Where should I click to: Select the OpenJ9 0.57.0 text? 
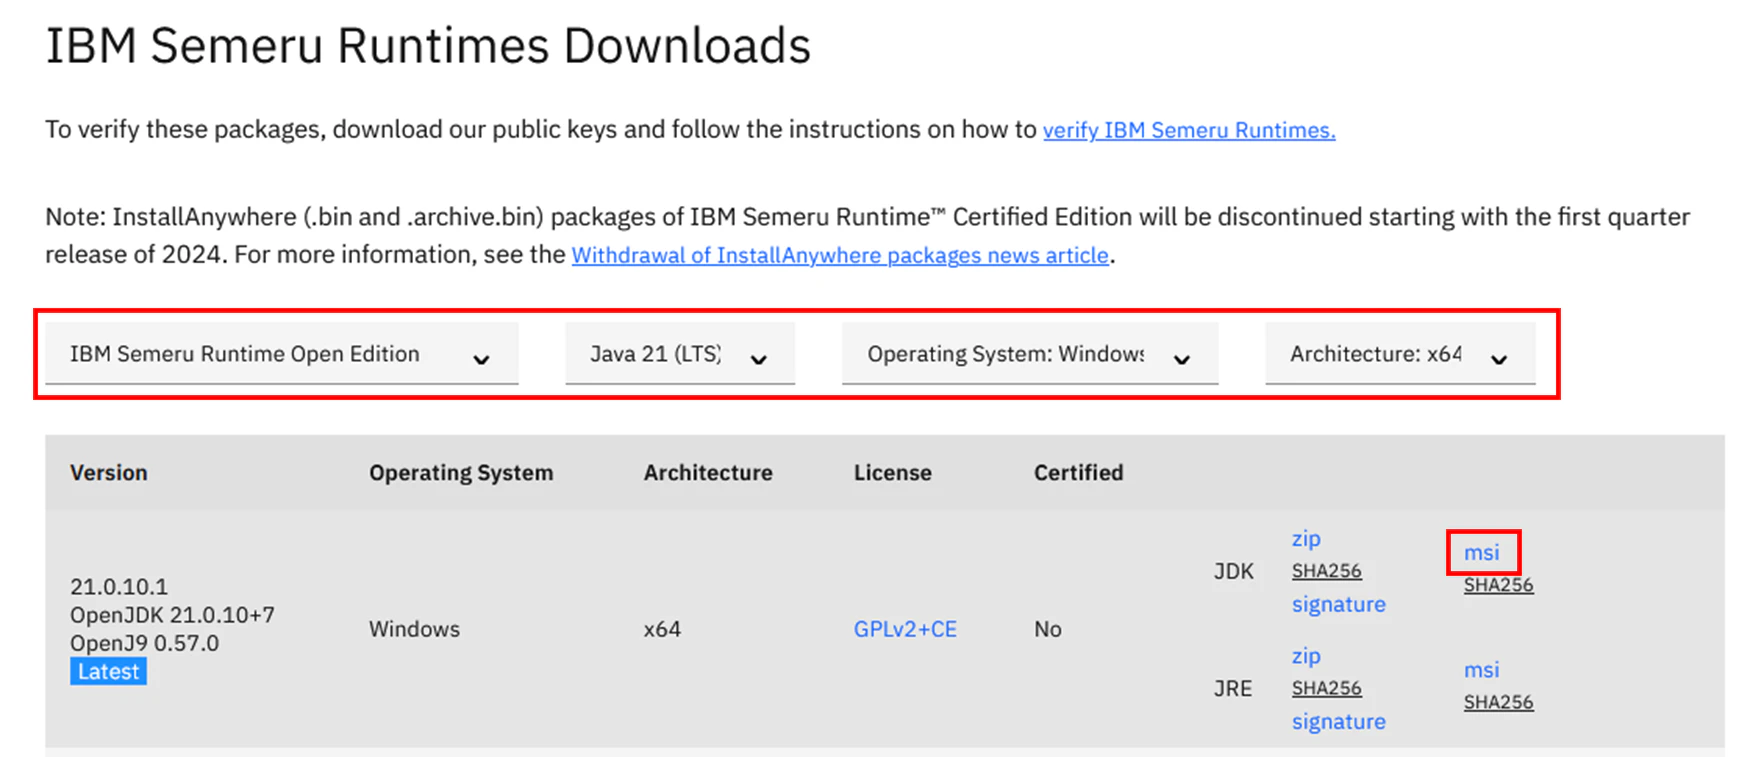pos(144,643)
